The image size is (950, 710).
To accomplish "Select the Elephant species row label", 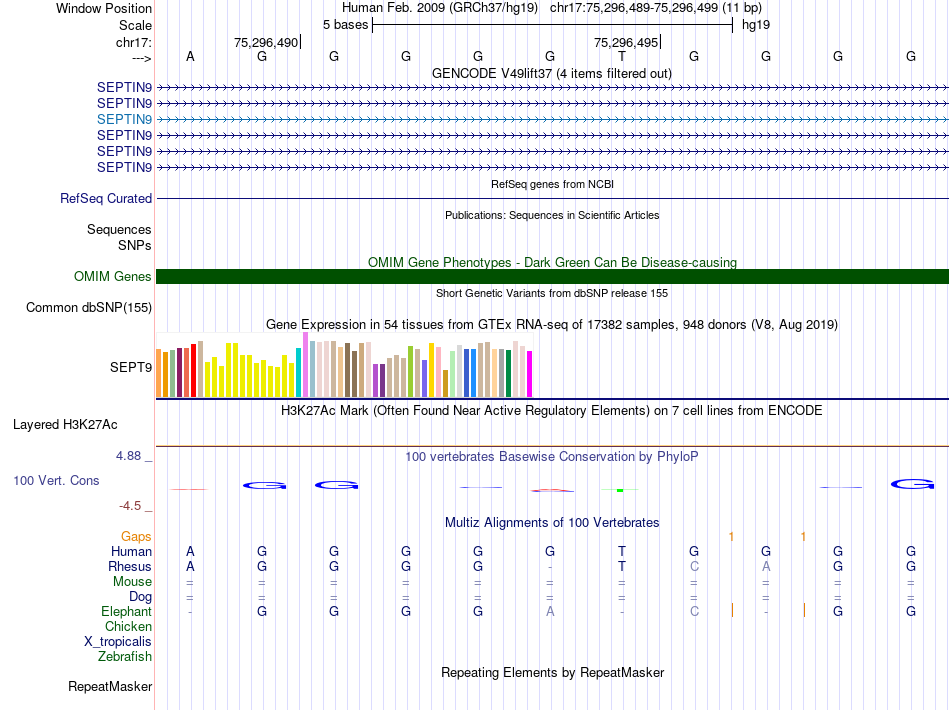I will 127,611.
